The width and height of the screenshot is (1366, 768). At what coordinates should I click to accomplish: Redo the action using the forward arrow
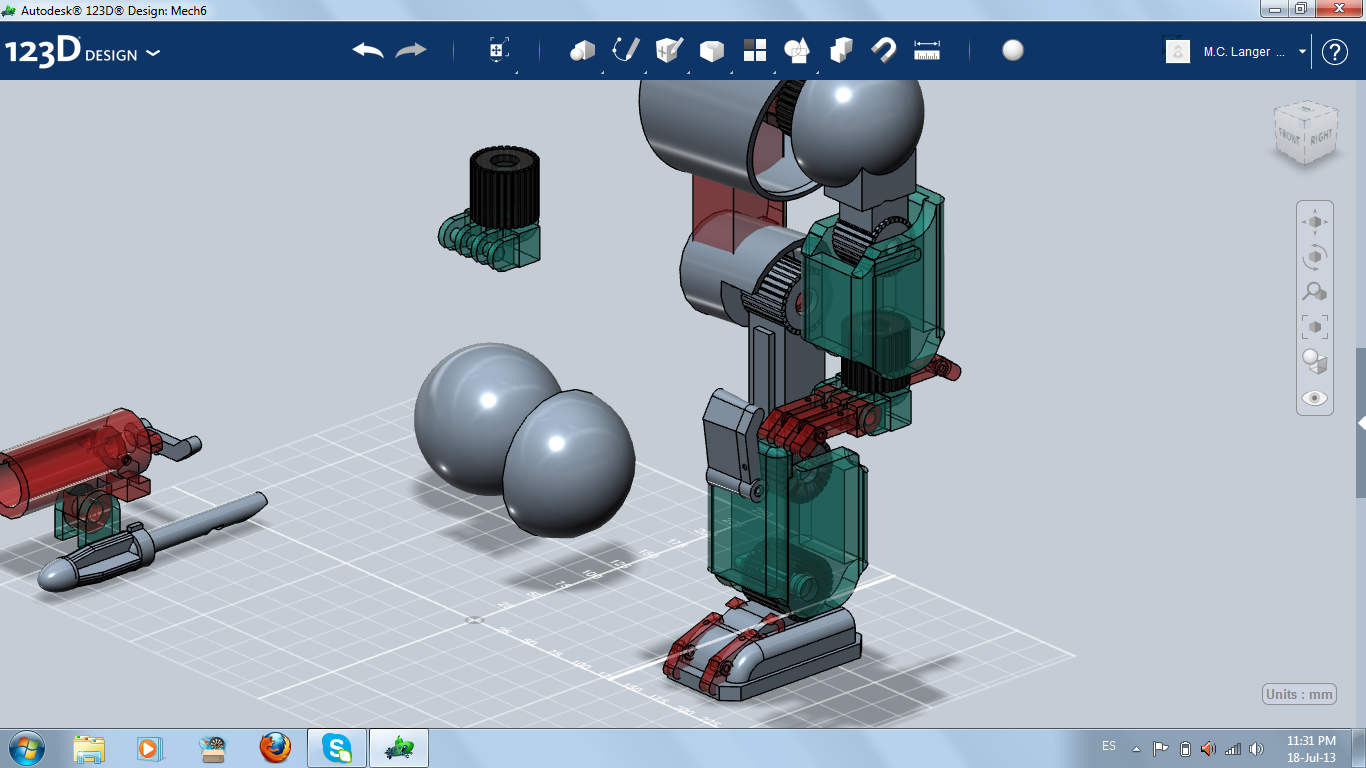411,51
